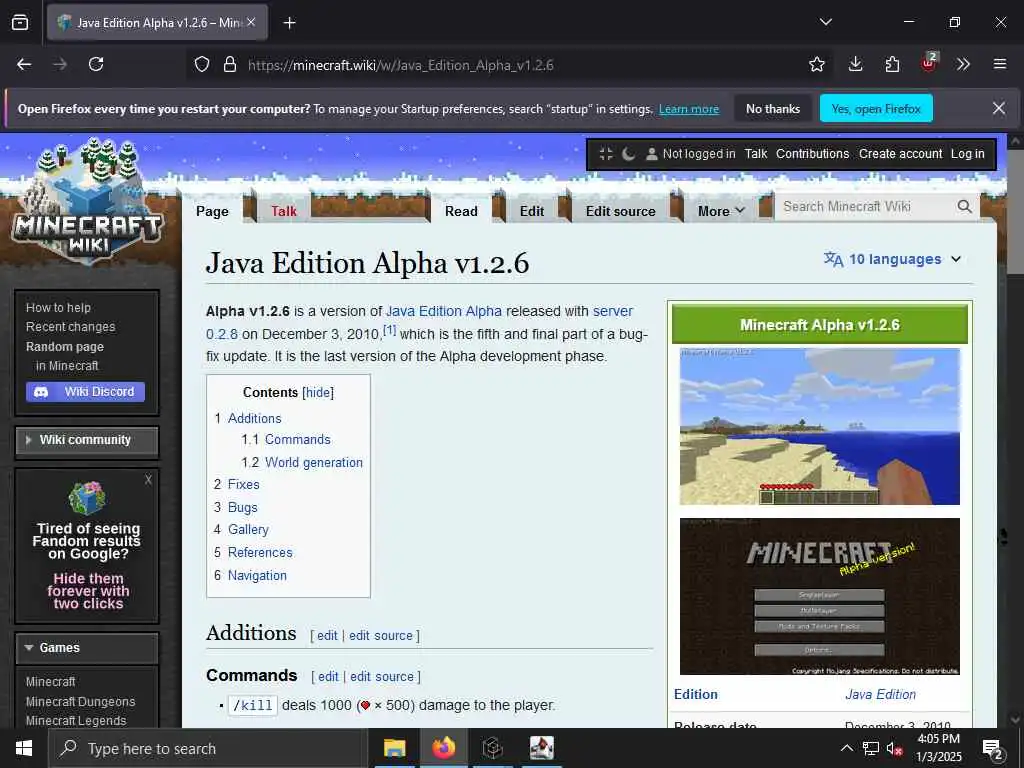This screenshot has width=1024, height=768.
Task: Click Recent changes in sidebar
Action: (71, 327)
